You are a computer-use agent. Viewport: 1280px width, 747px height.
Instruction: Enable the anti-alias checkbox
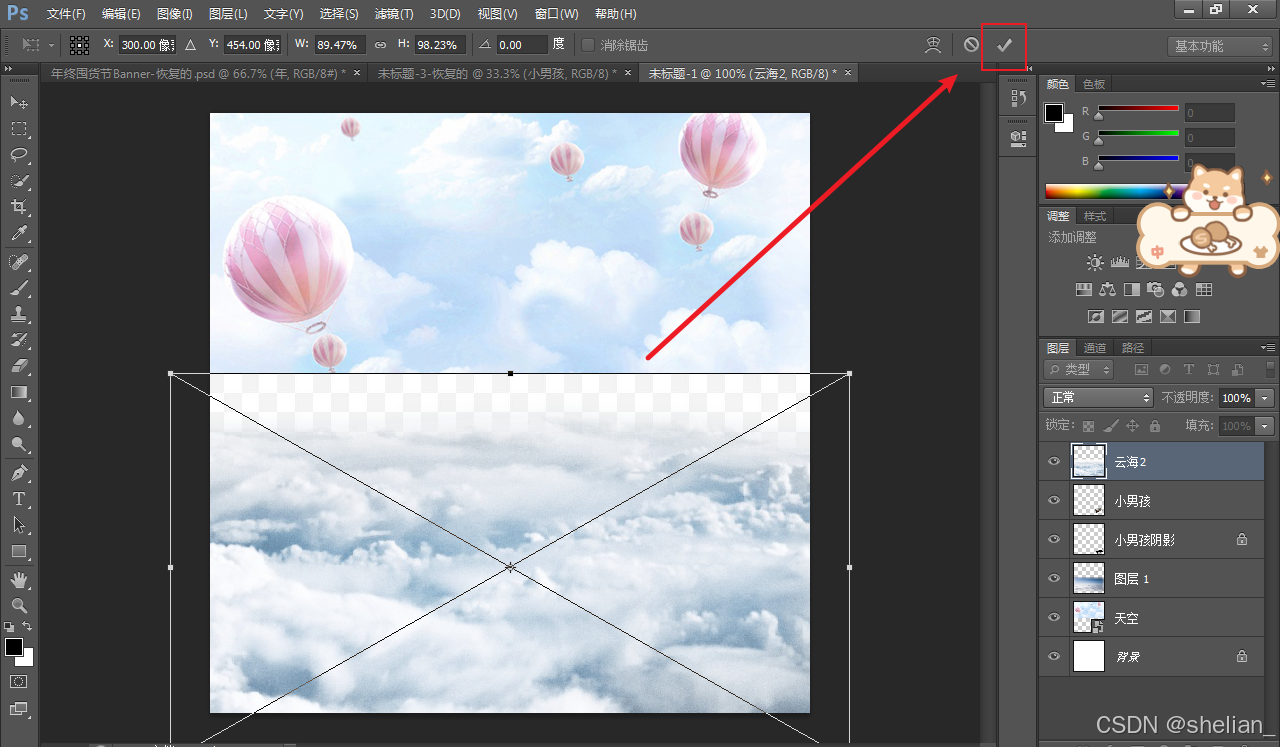(588, 45)
